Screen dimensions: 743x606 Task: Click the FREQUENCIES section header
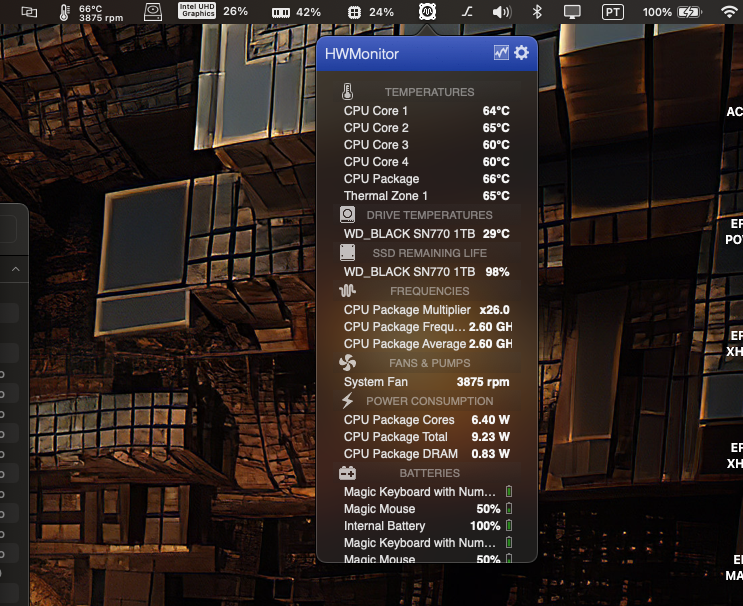point(429,291)
